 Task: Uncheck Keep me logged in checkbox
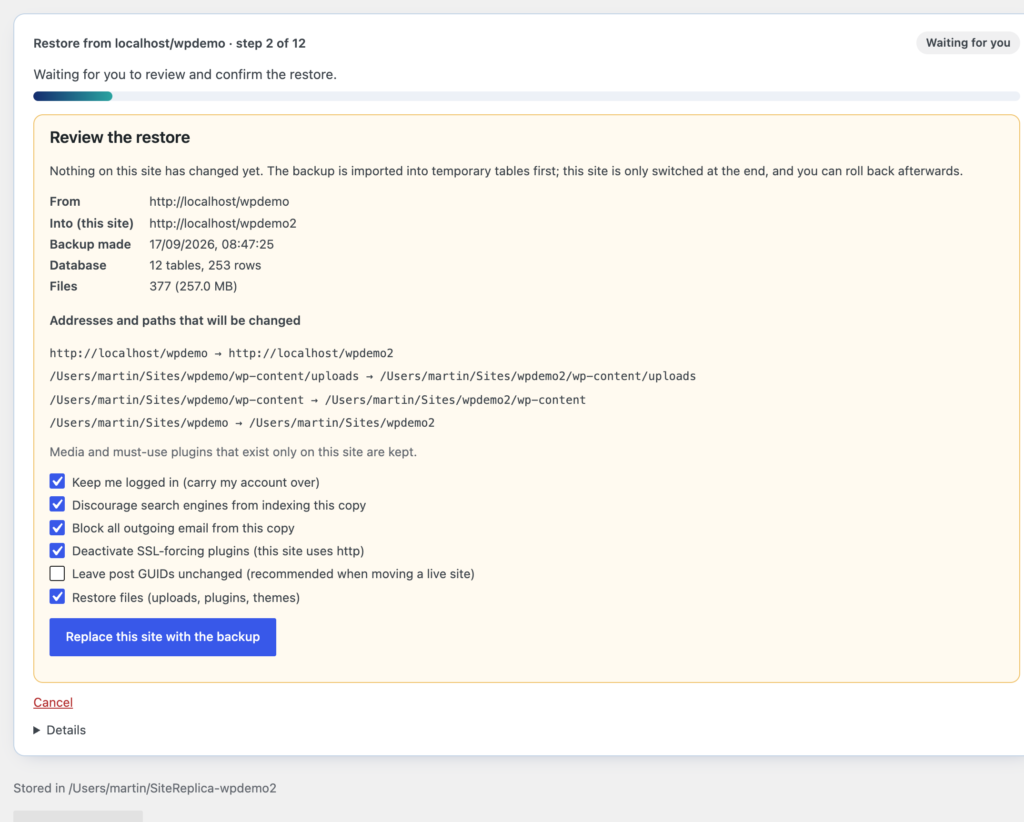(57, 482)
